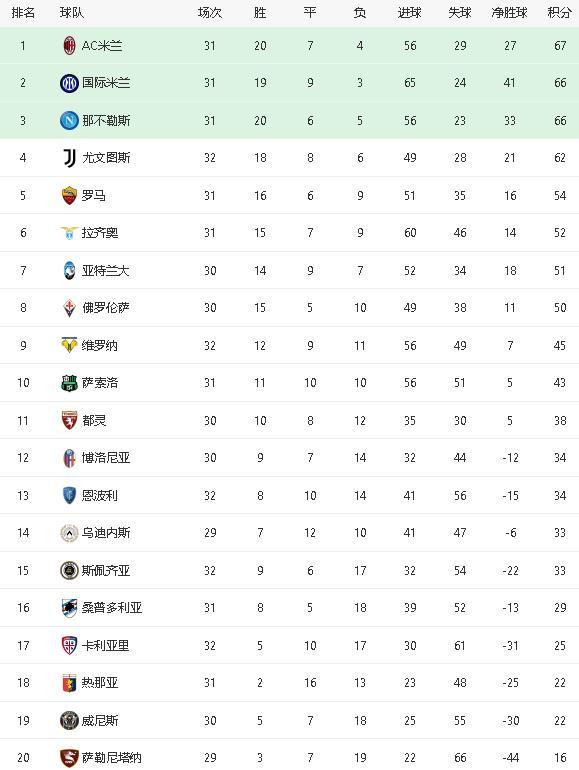This screenshot has height=770, width=579.
Task: Click the 亚特兰大 team logo
Action: [69, 271]
